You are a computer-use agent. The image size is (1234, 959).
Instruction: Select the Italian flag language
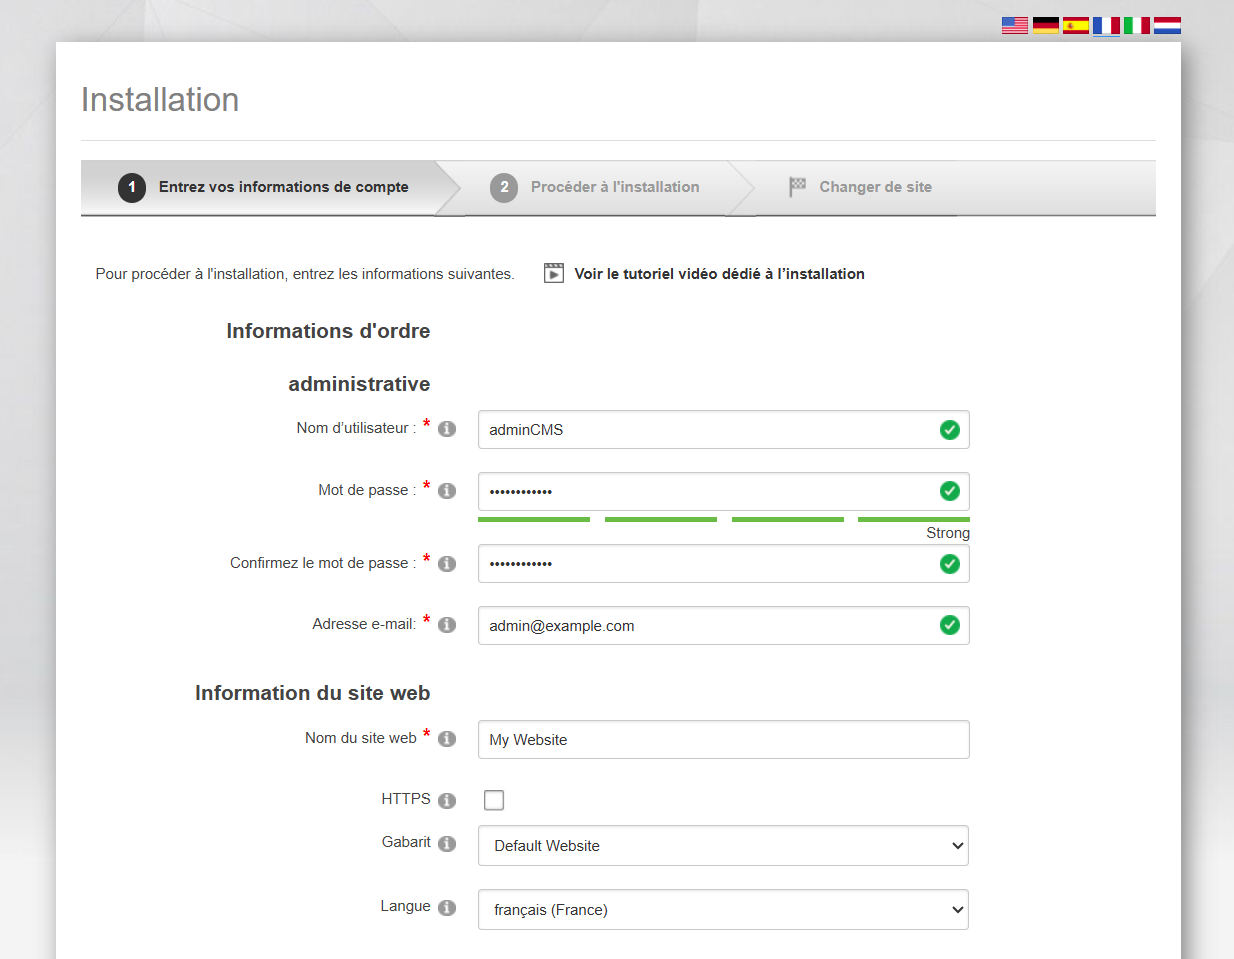[x=1136, y=25]
